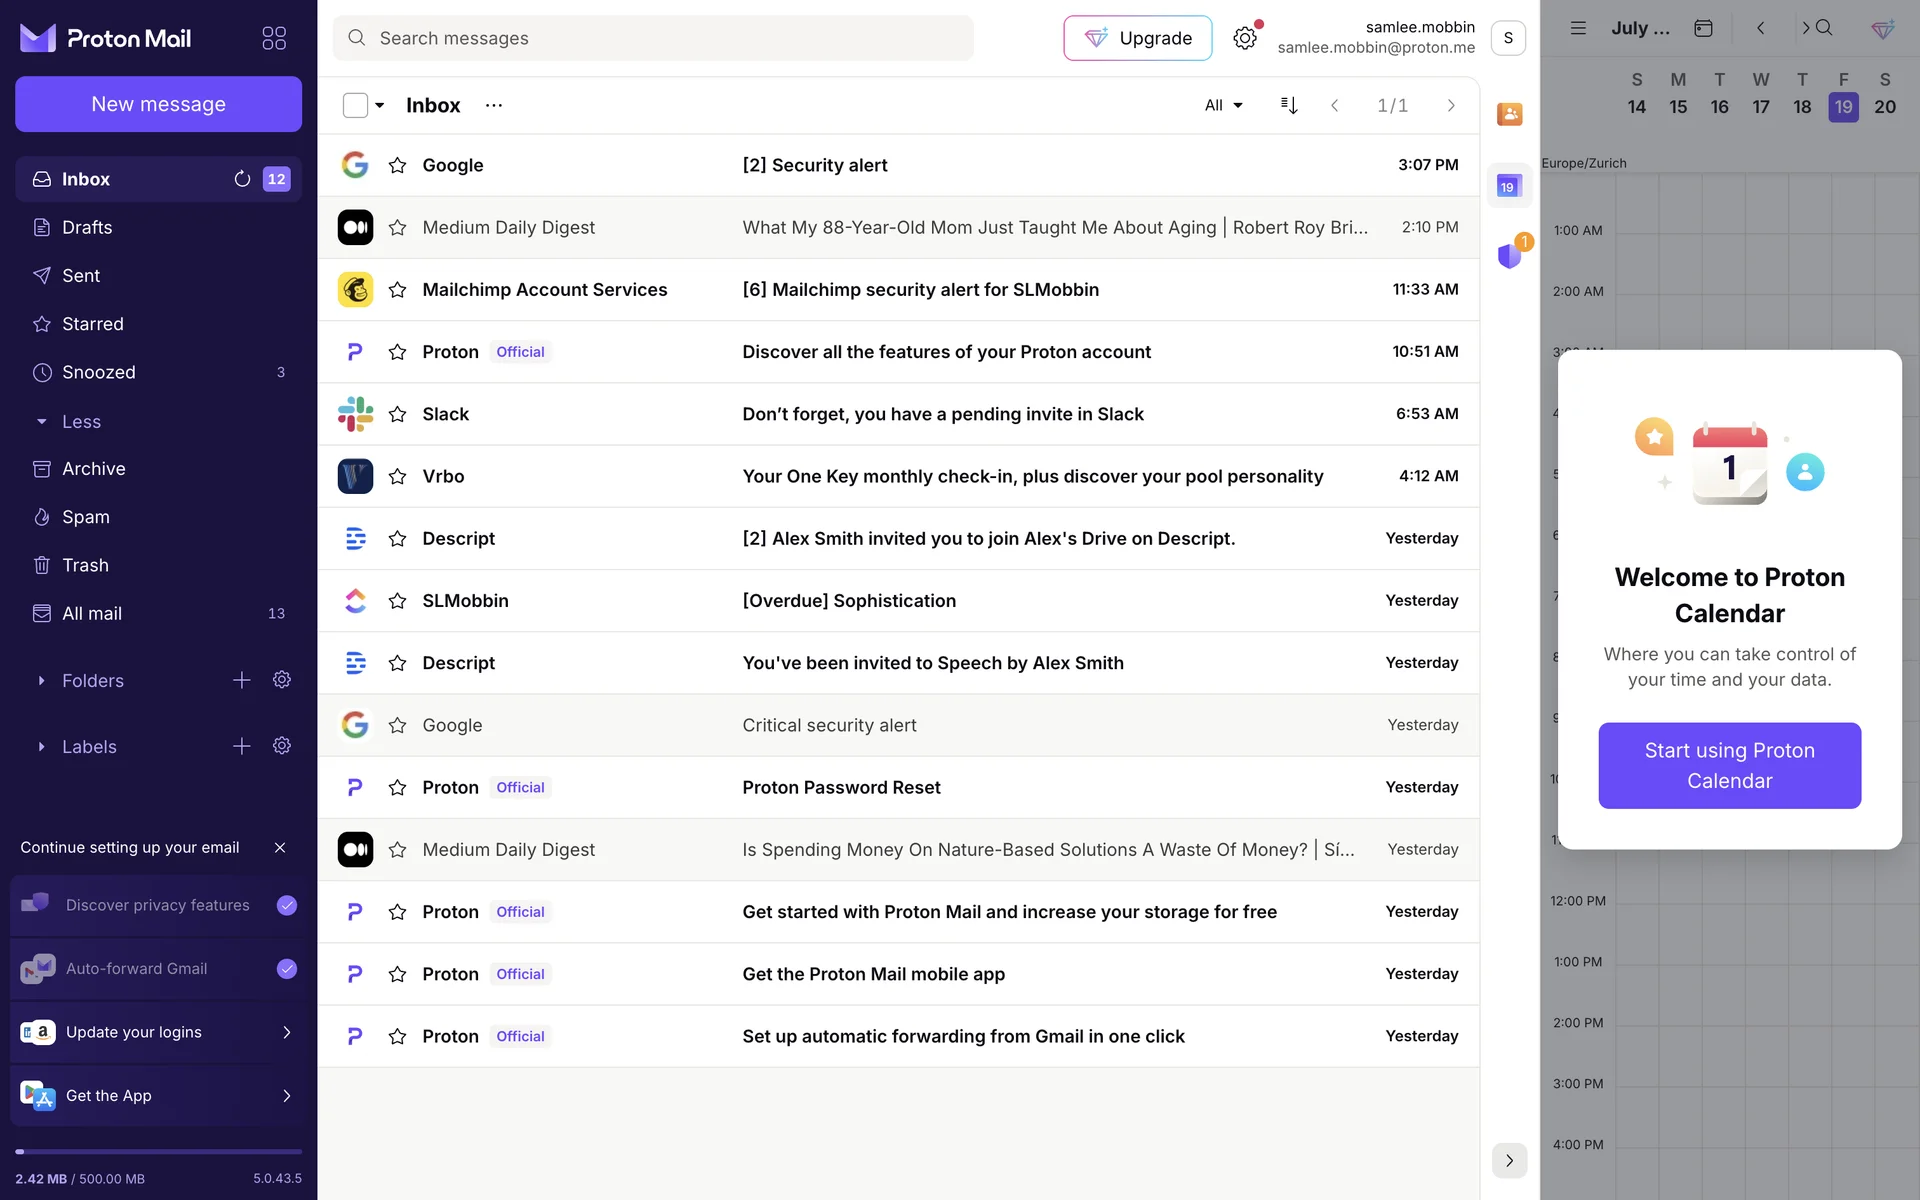Open the calendar search magnifier icon
This screenshot has width=1920, height=1200.
[1824, 28]
